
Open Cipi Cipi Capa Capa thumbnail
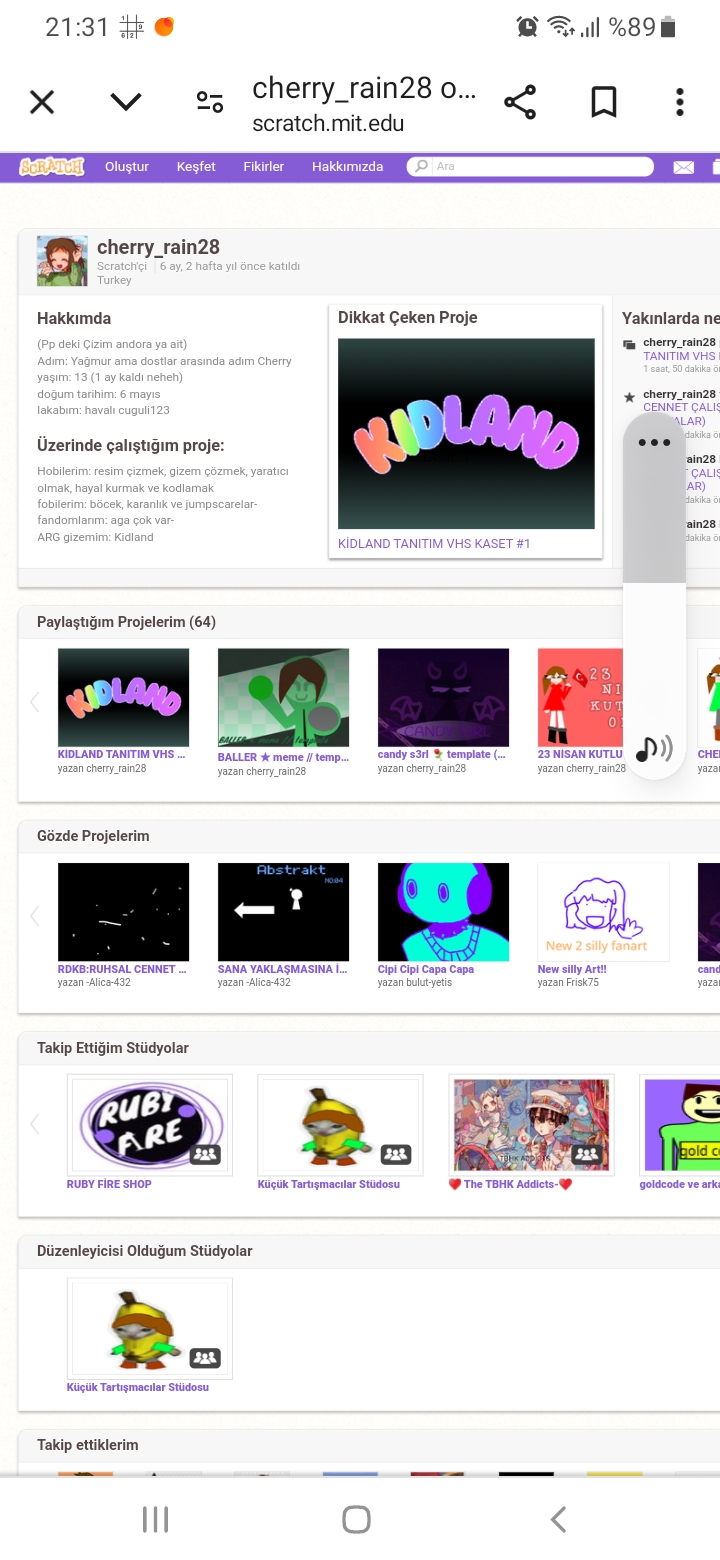point(443,912)
